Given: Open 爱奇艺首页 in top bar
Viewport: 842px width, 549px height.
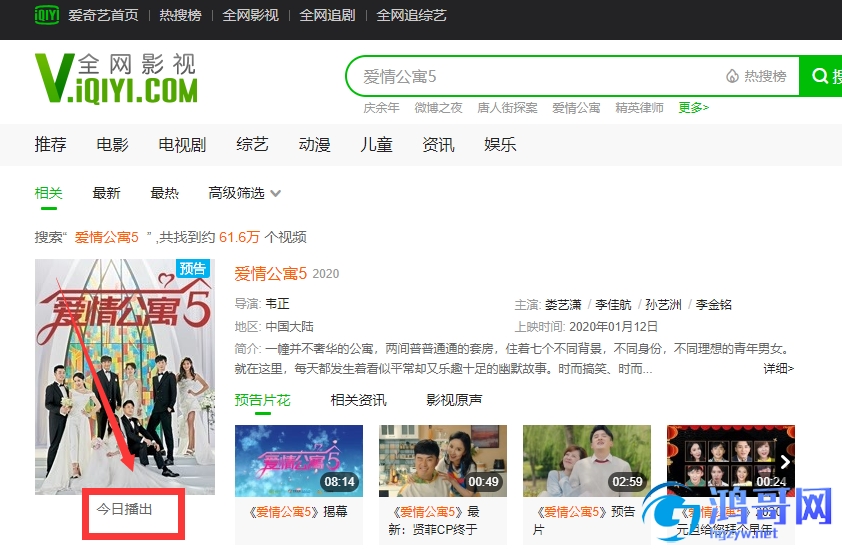Looking at the screenshot, I should tap(103, 15).
